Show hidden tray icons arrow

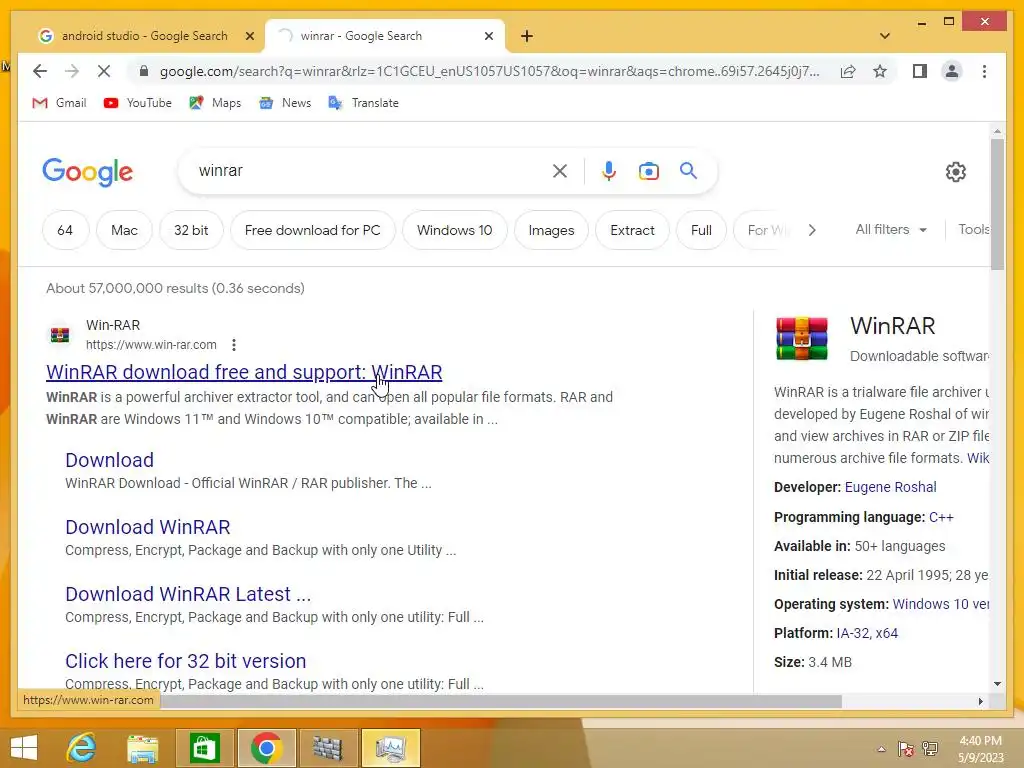(x=881, y=748)
